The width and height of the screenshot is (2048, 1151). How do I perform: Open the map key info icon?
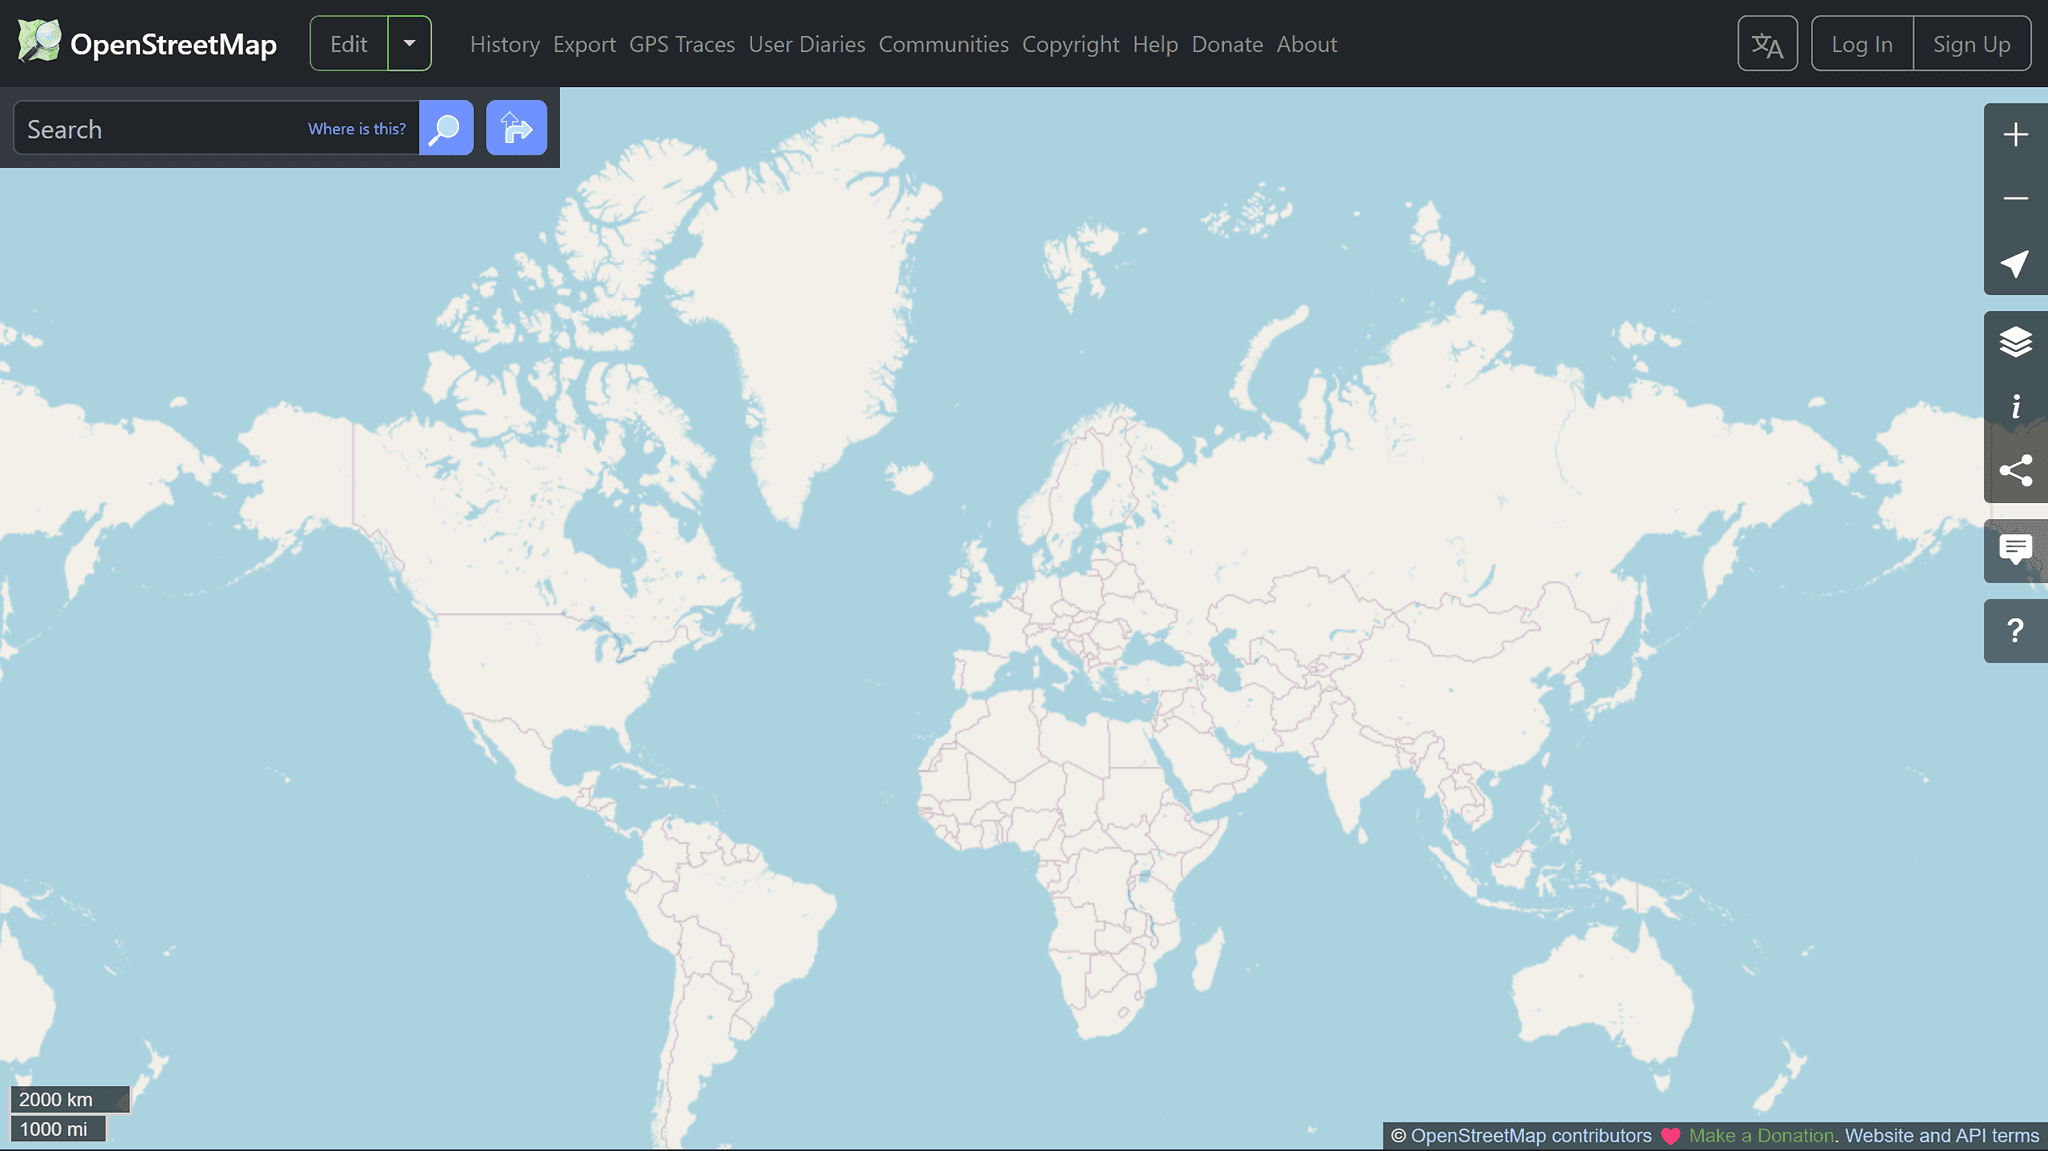click(2015, 406)
